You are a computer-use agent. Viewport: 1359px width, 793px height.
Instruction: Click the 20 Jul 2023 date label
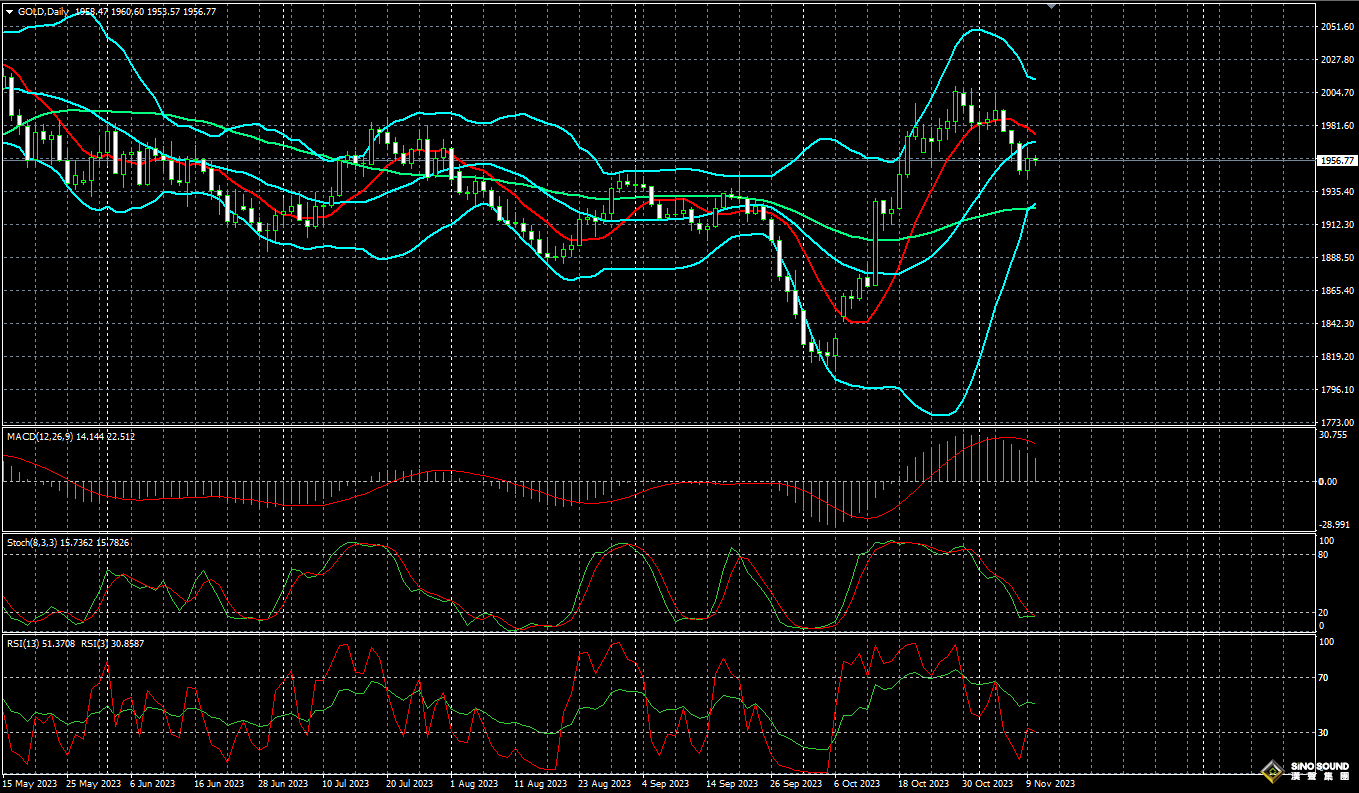410,784
